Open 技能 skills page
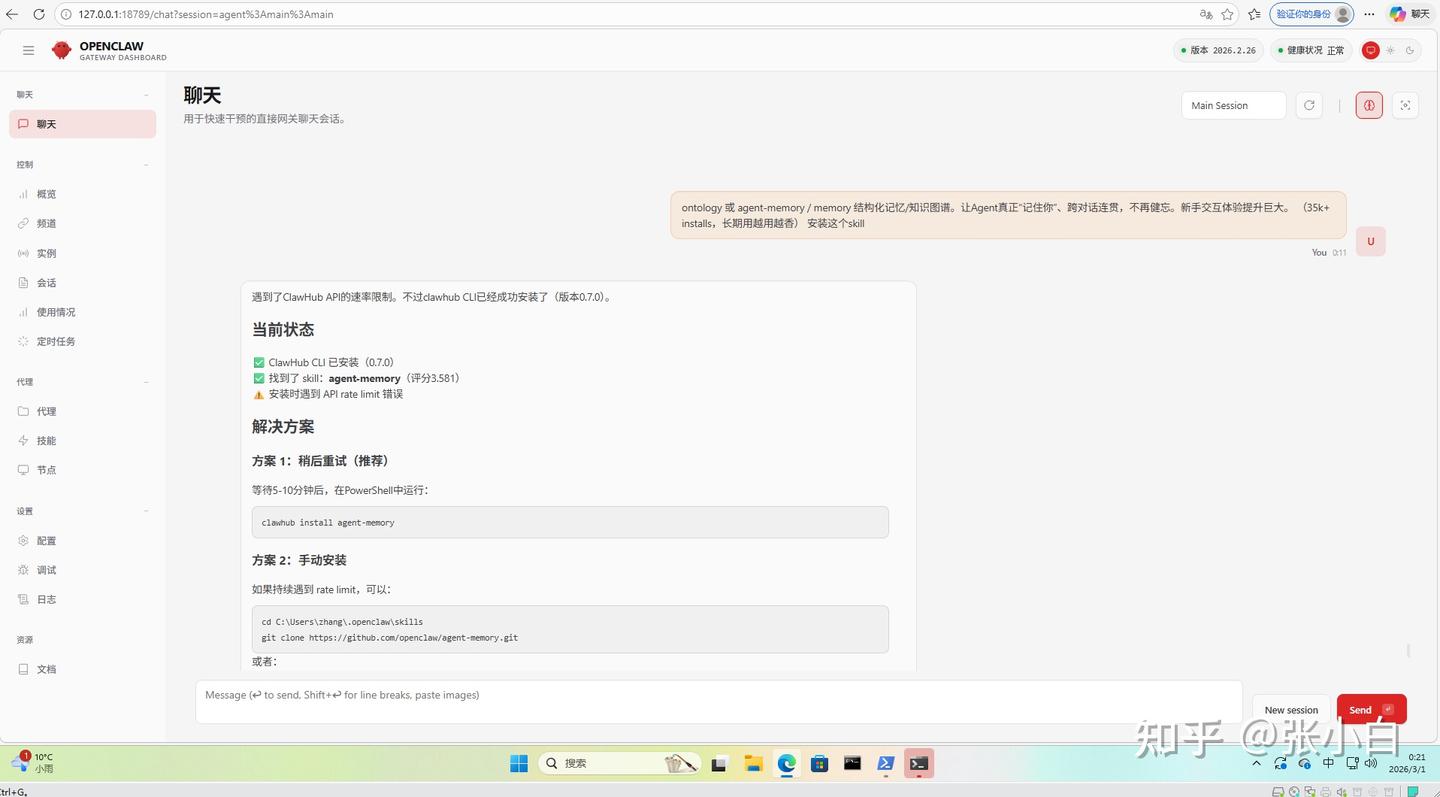Screen dimensions: 1440x797 [82, 440]
